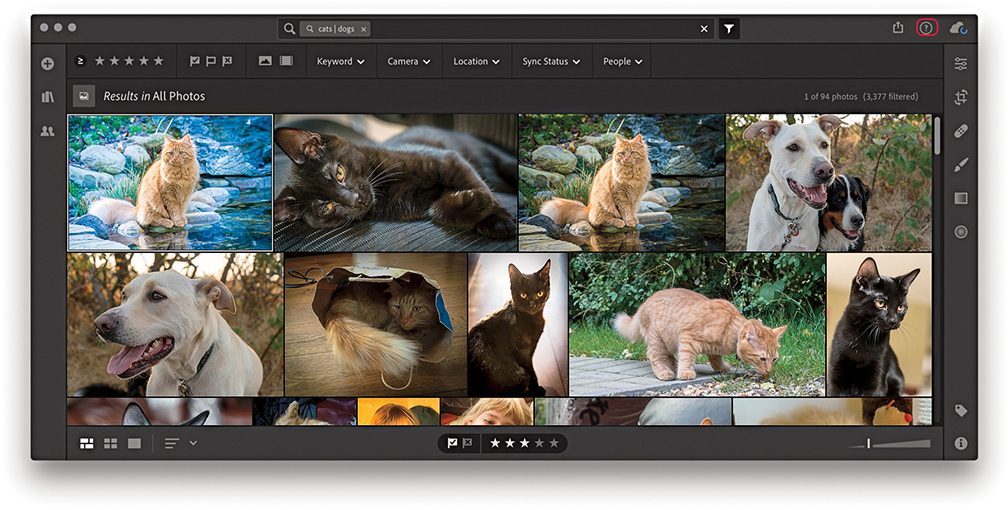Select the Linear Gradient tool
Viewport: 1008px width, 510px height.
(960, 198)
